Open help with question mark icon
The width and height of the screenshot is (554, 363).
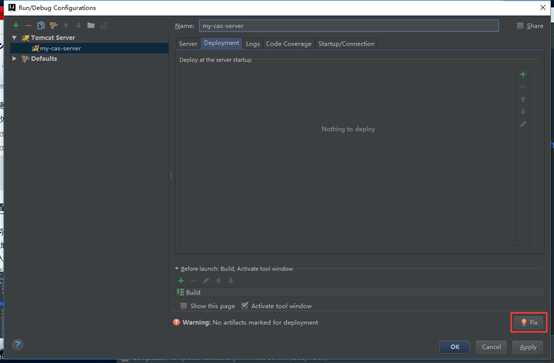tap(18, 344)
